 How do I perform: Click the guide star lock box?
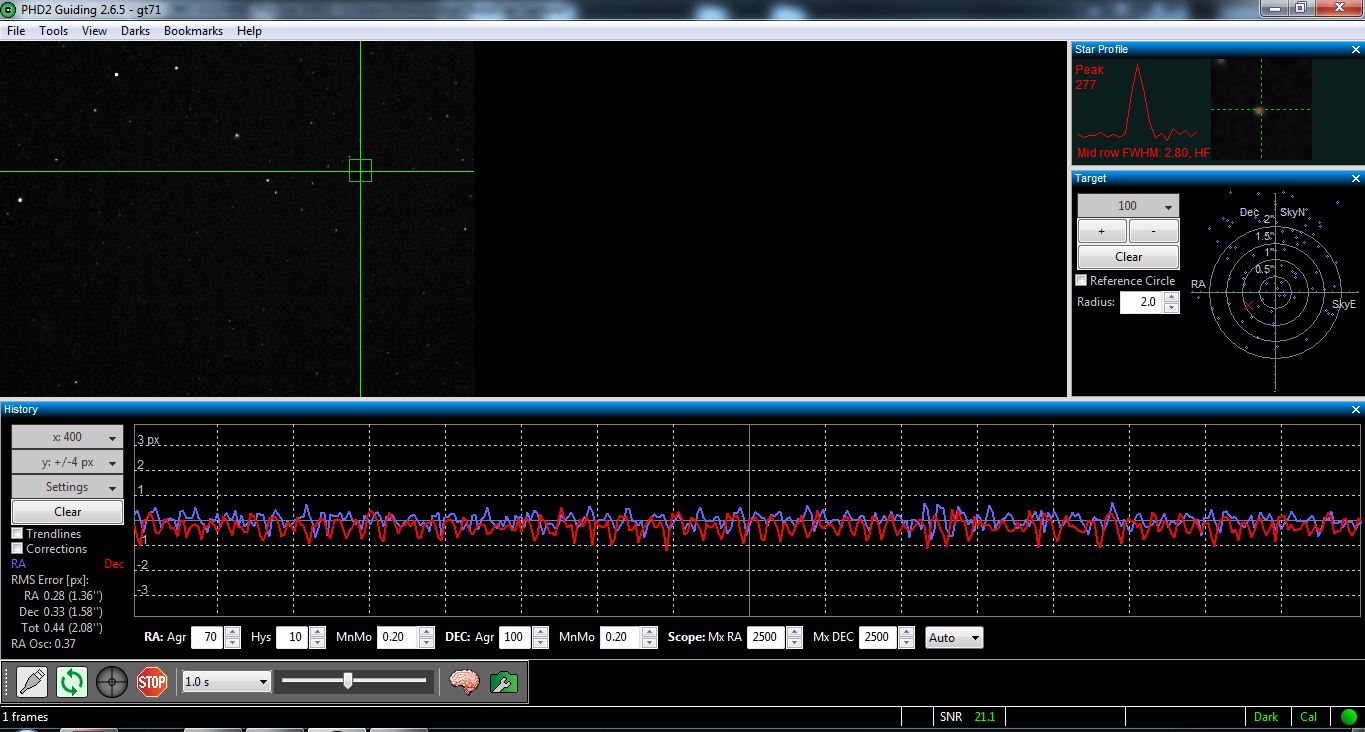click(x=360, y=170)
